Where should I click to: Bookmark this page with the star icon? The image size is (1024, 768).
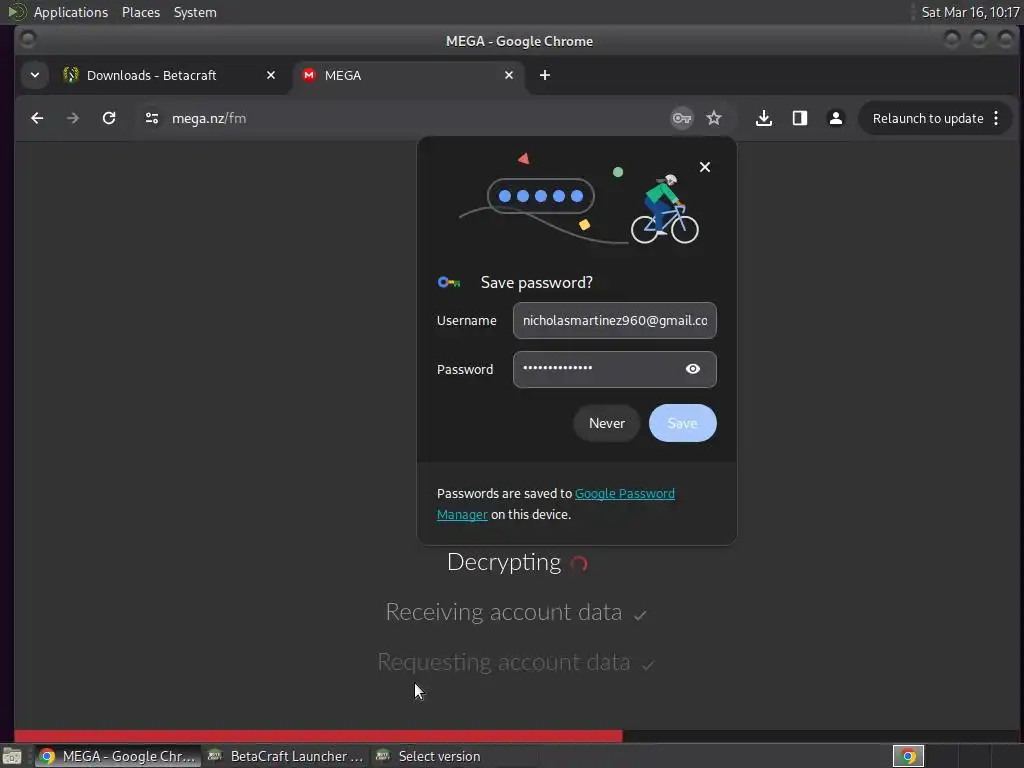[714, 118]
